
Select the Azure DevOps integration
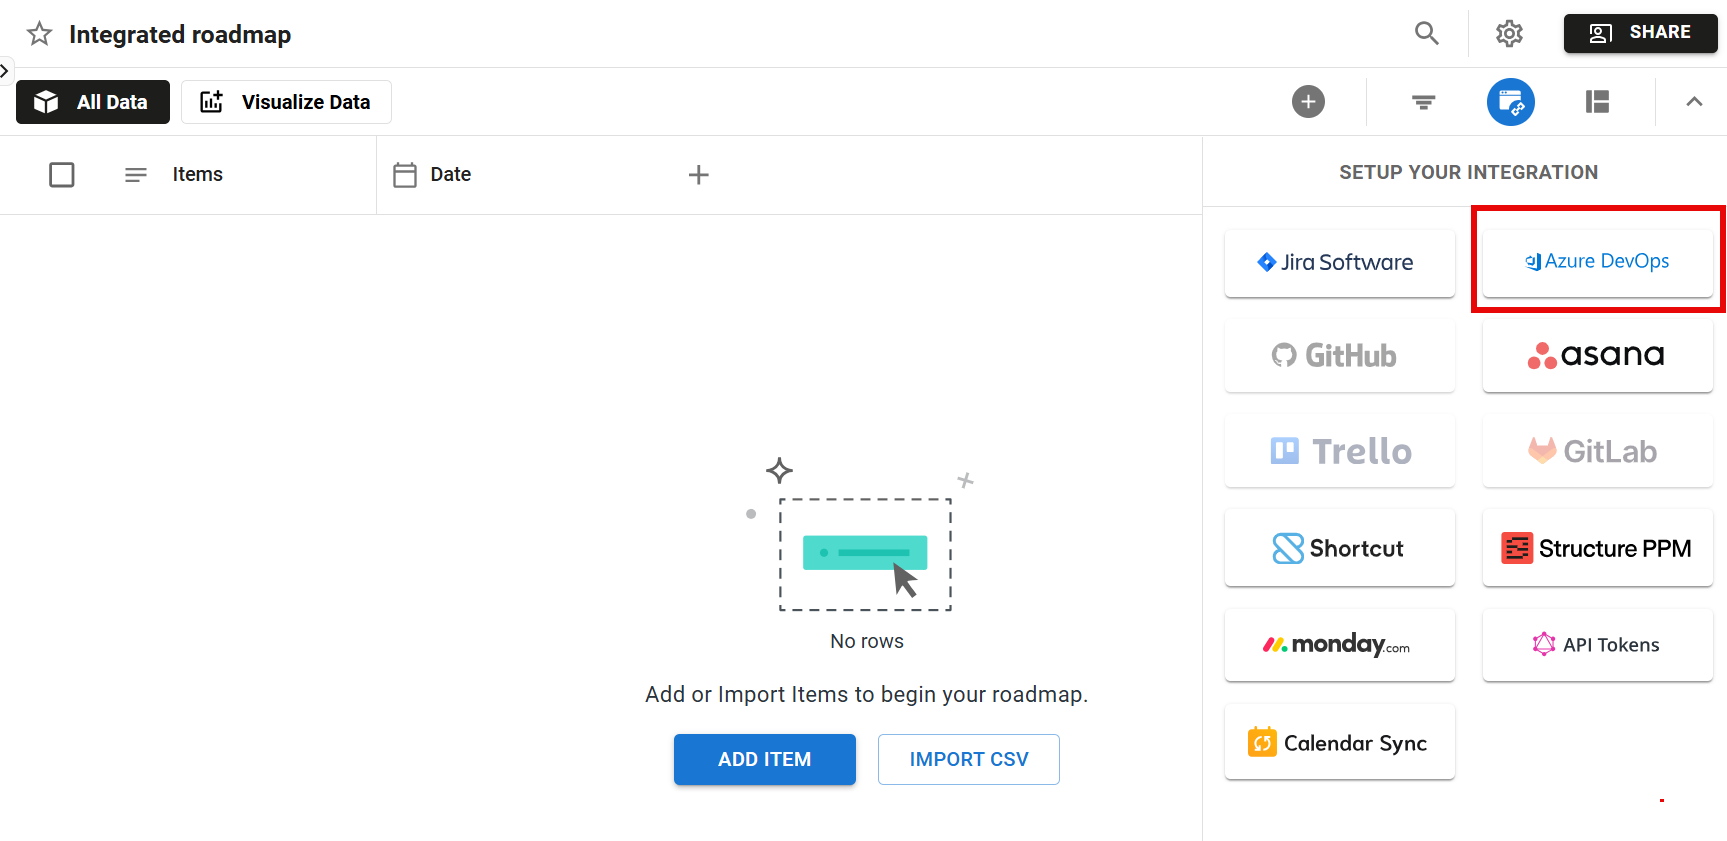(x=1597, y=262)
